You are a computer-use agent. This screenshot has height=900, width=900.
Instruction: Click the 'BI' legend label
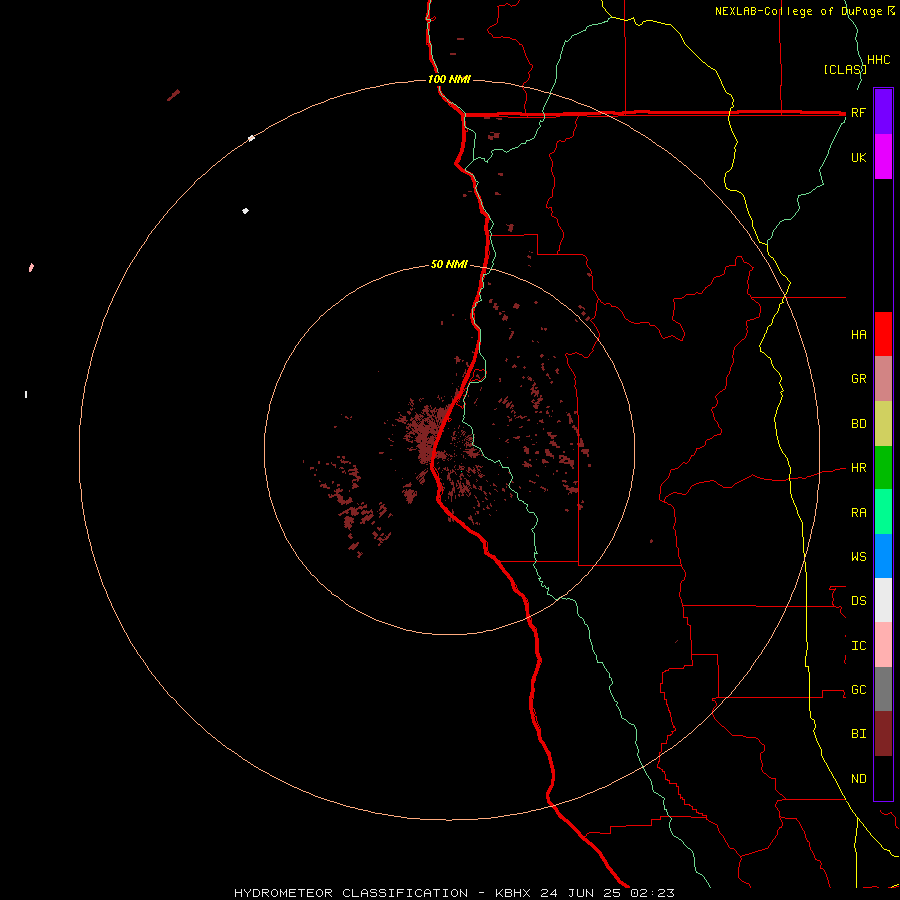pos(858,734)
